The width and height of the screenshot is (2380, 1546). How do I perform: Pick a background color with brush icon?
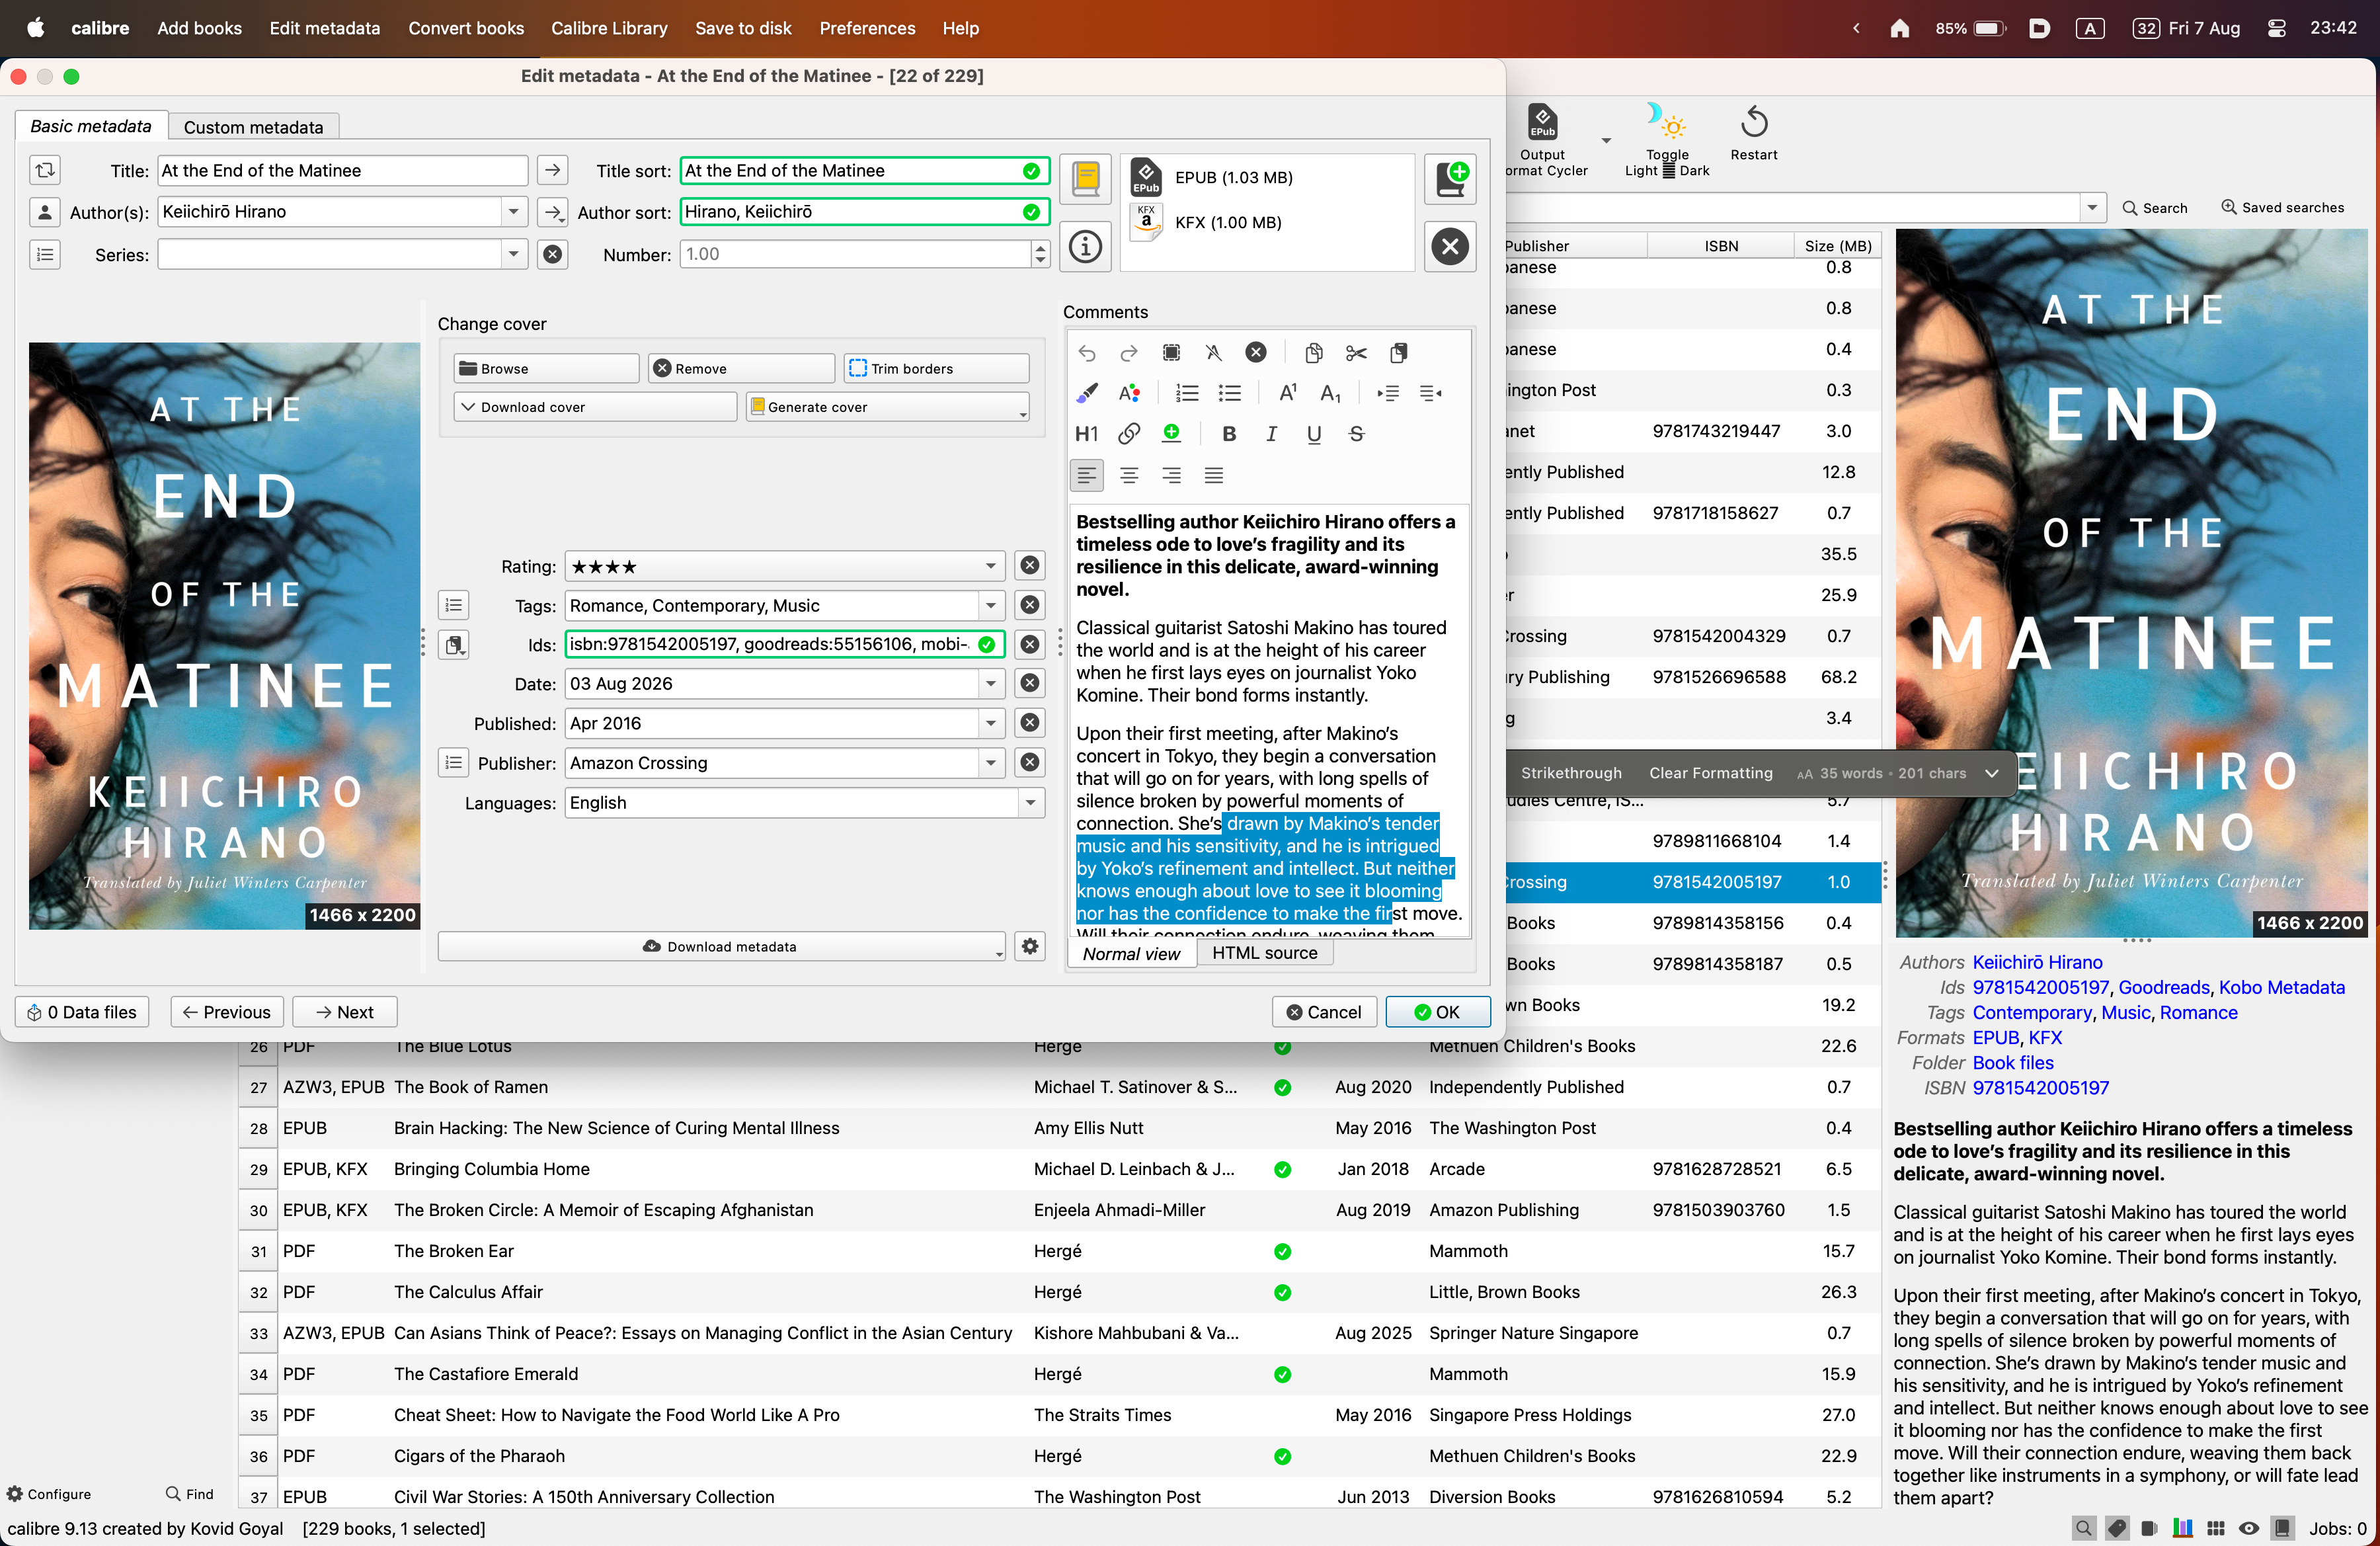click(1087, 393)
